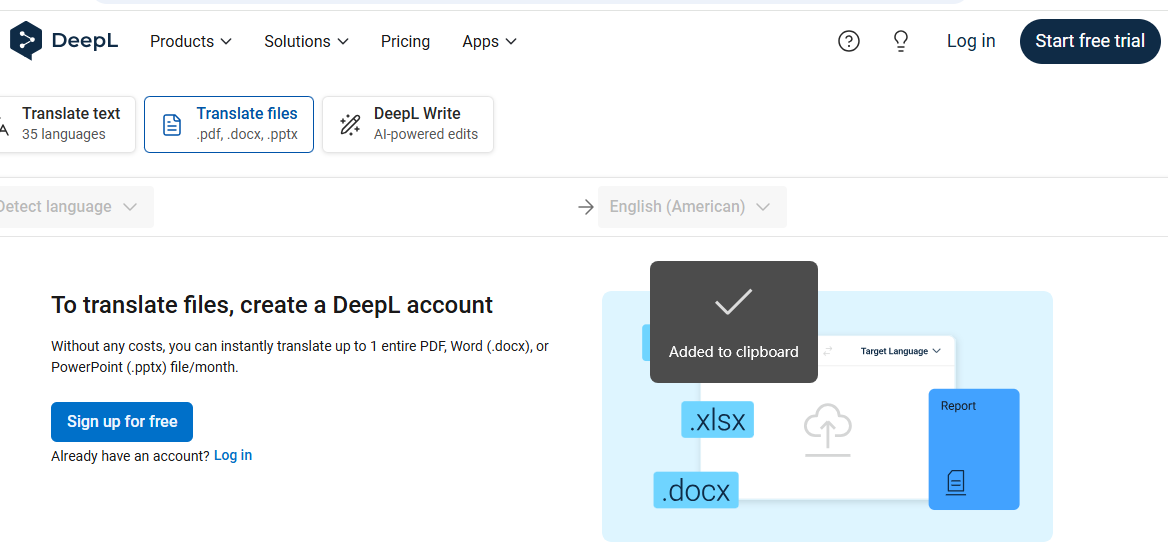Click the Start free trial button
Viewport: 1168px width, 547px height.
(1090, 41)
